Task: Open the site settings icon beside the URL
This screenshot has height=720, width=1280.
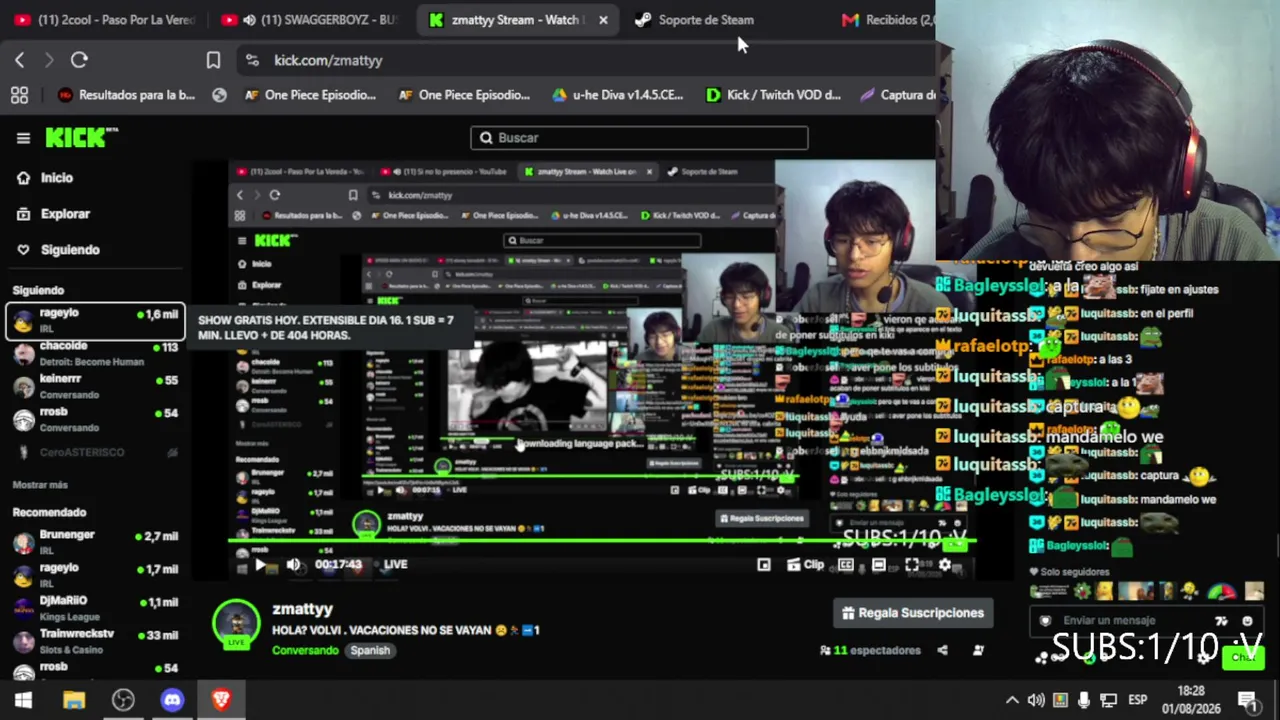Action: pyautogui.click(x=251, y=60)
